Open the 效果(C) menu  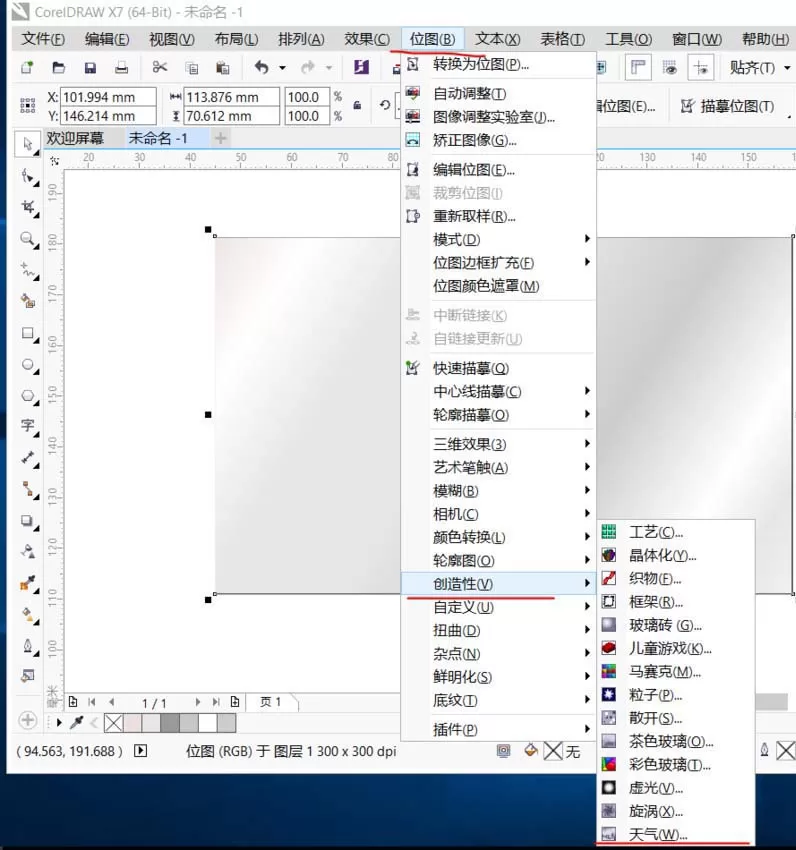click(367, 39)
